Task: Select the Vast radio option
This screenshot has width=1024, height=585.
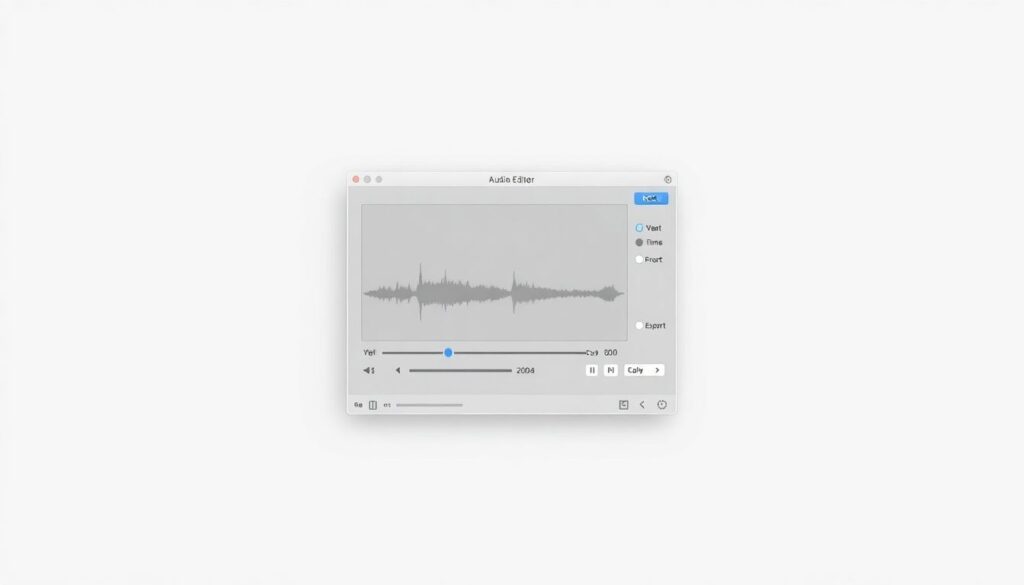Action: [640, 228]
